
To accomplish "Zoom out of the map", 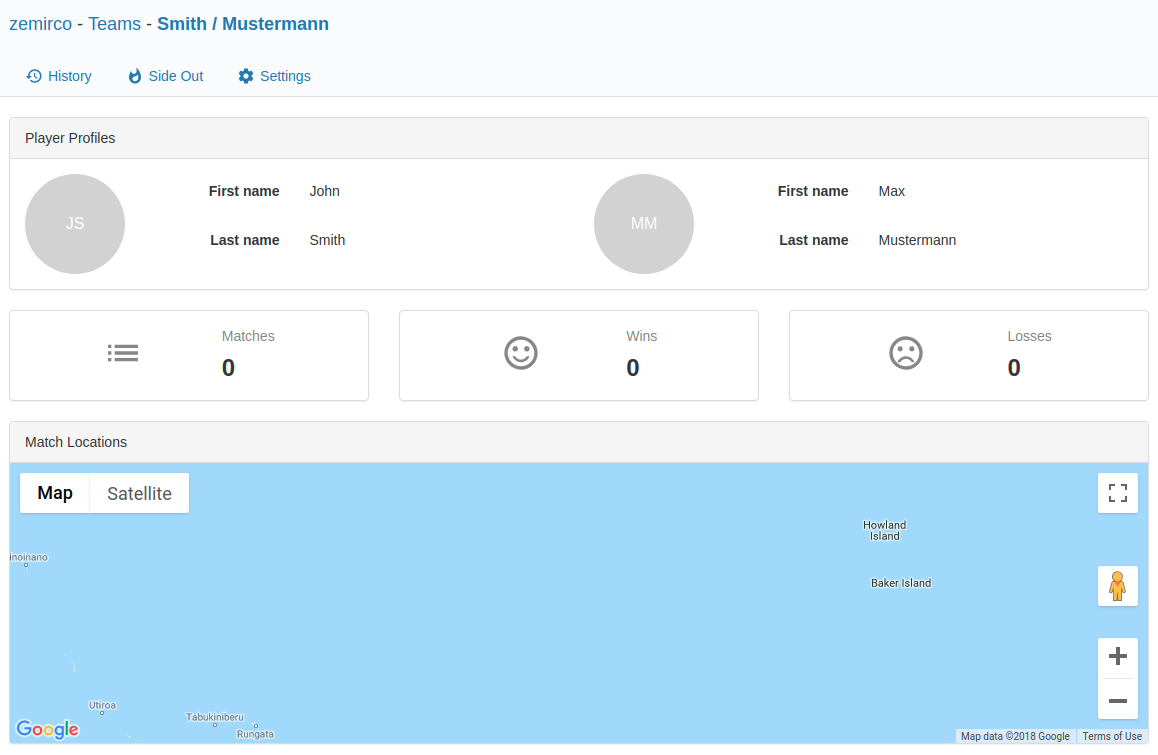I will pos(1117,700).
